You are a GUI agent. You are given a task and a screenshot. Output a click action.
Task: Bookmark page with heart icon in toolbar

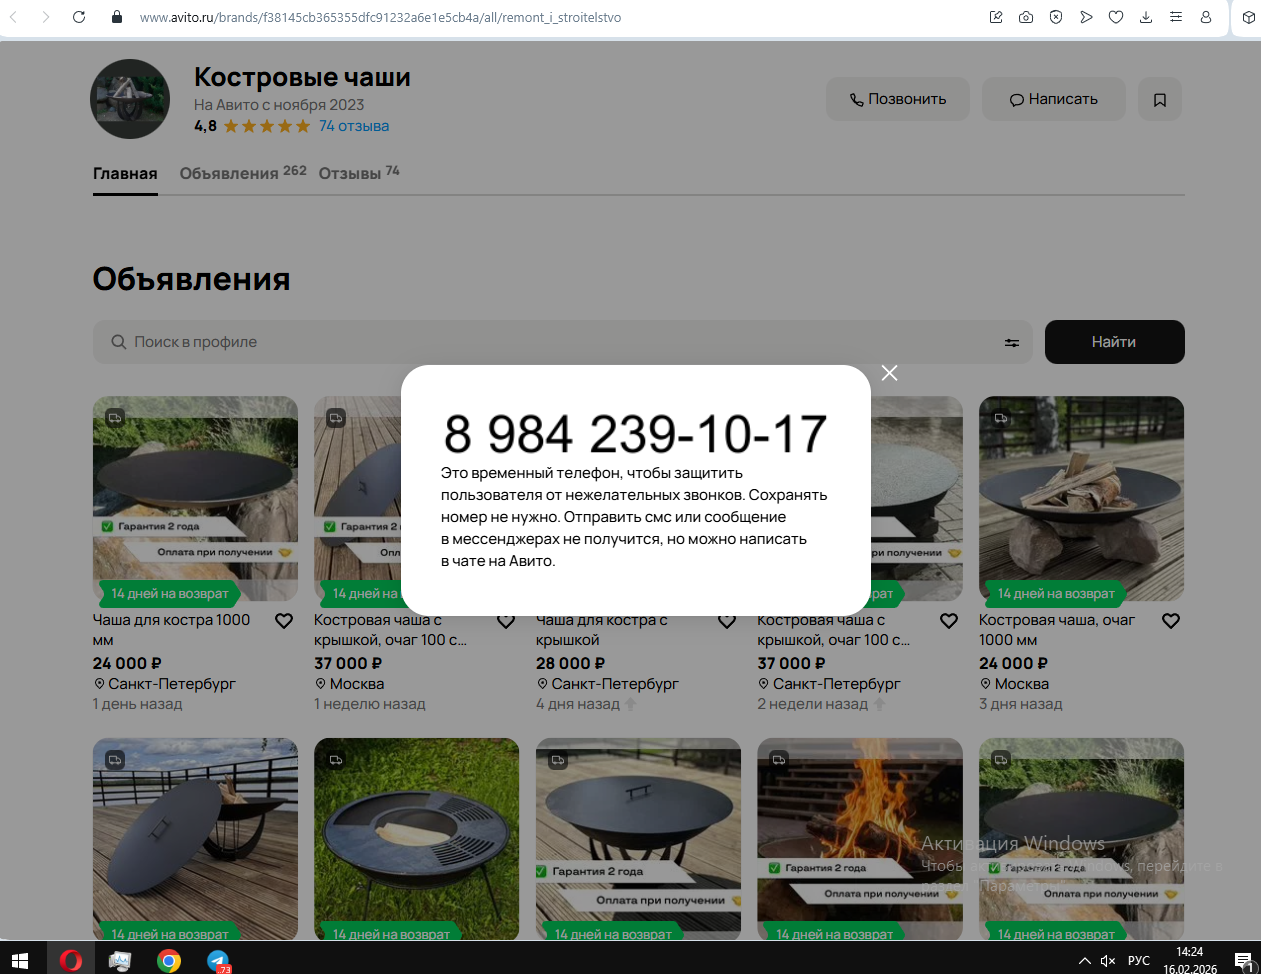[x=1116, y=17]
